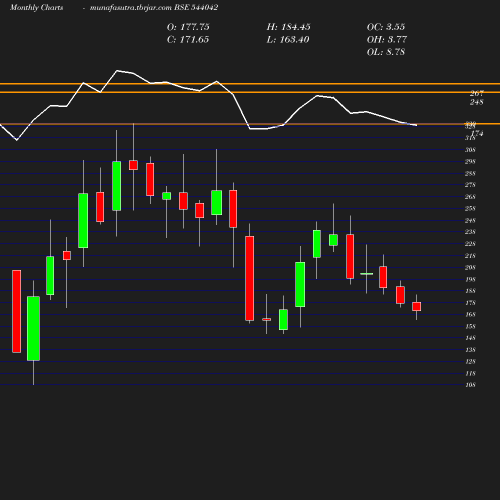Click the price axis label '278'
This screenshot has height=500, width=500.
[470, 185]
